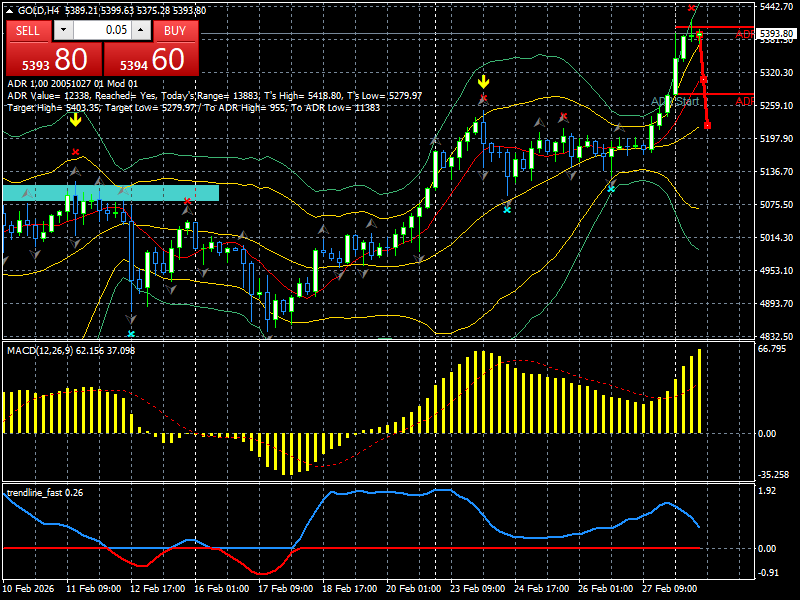Click the 20 Feb 01:00 time axis label
Image resolution: width=800 pixels, height=600 pixels.
[414, 589]
